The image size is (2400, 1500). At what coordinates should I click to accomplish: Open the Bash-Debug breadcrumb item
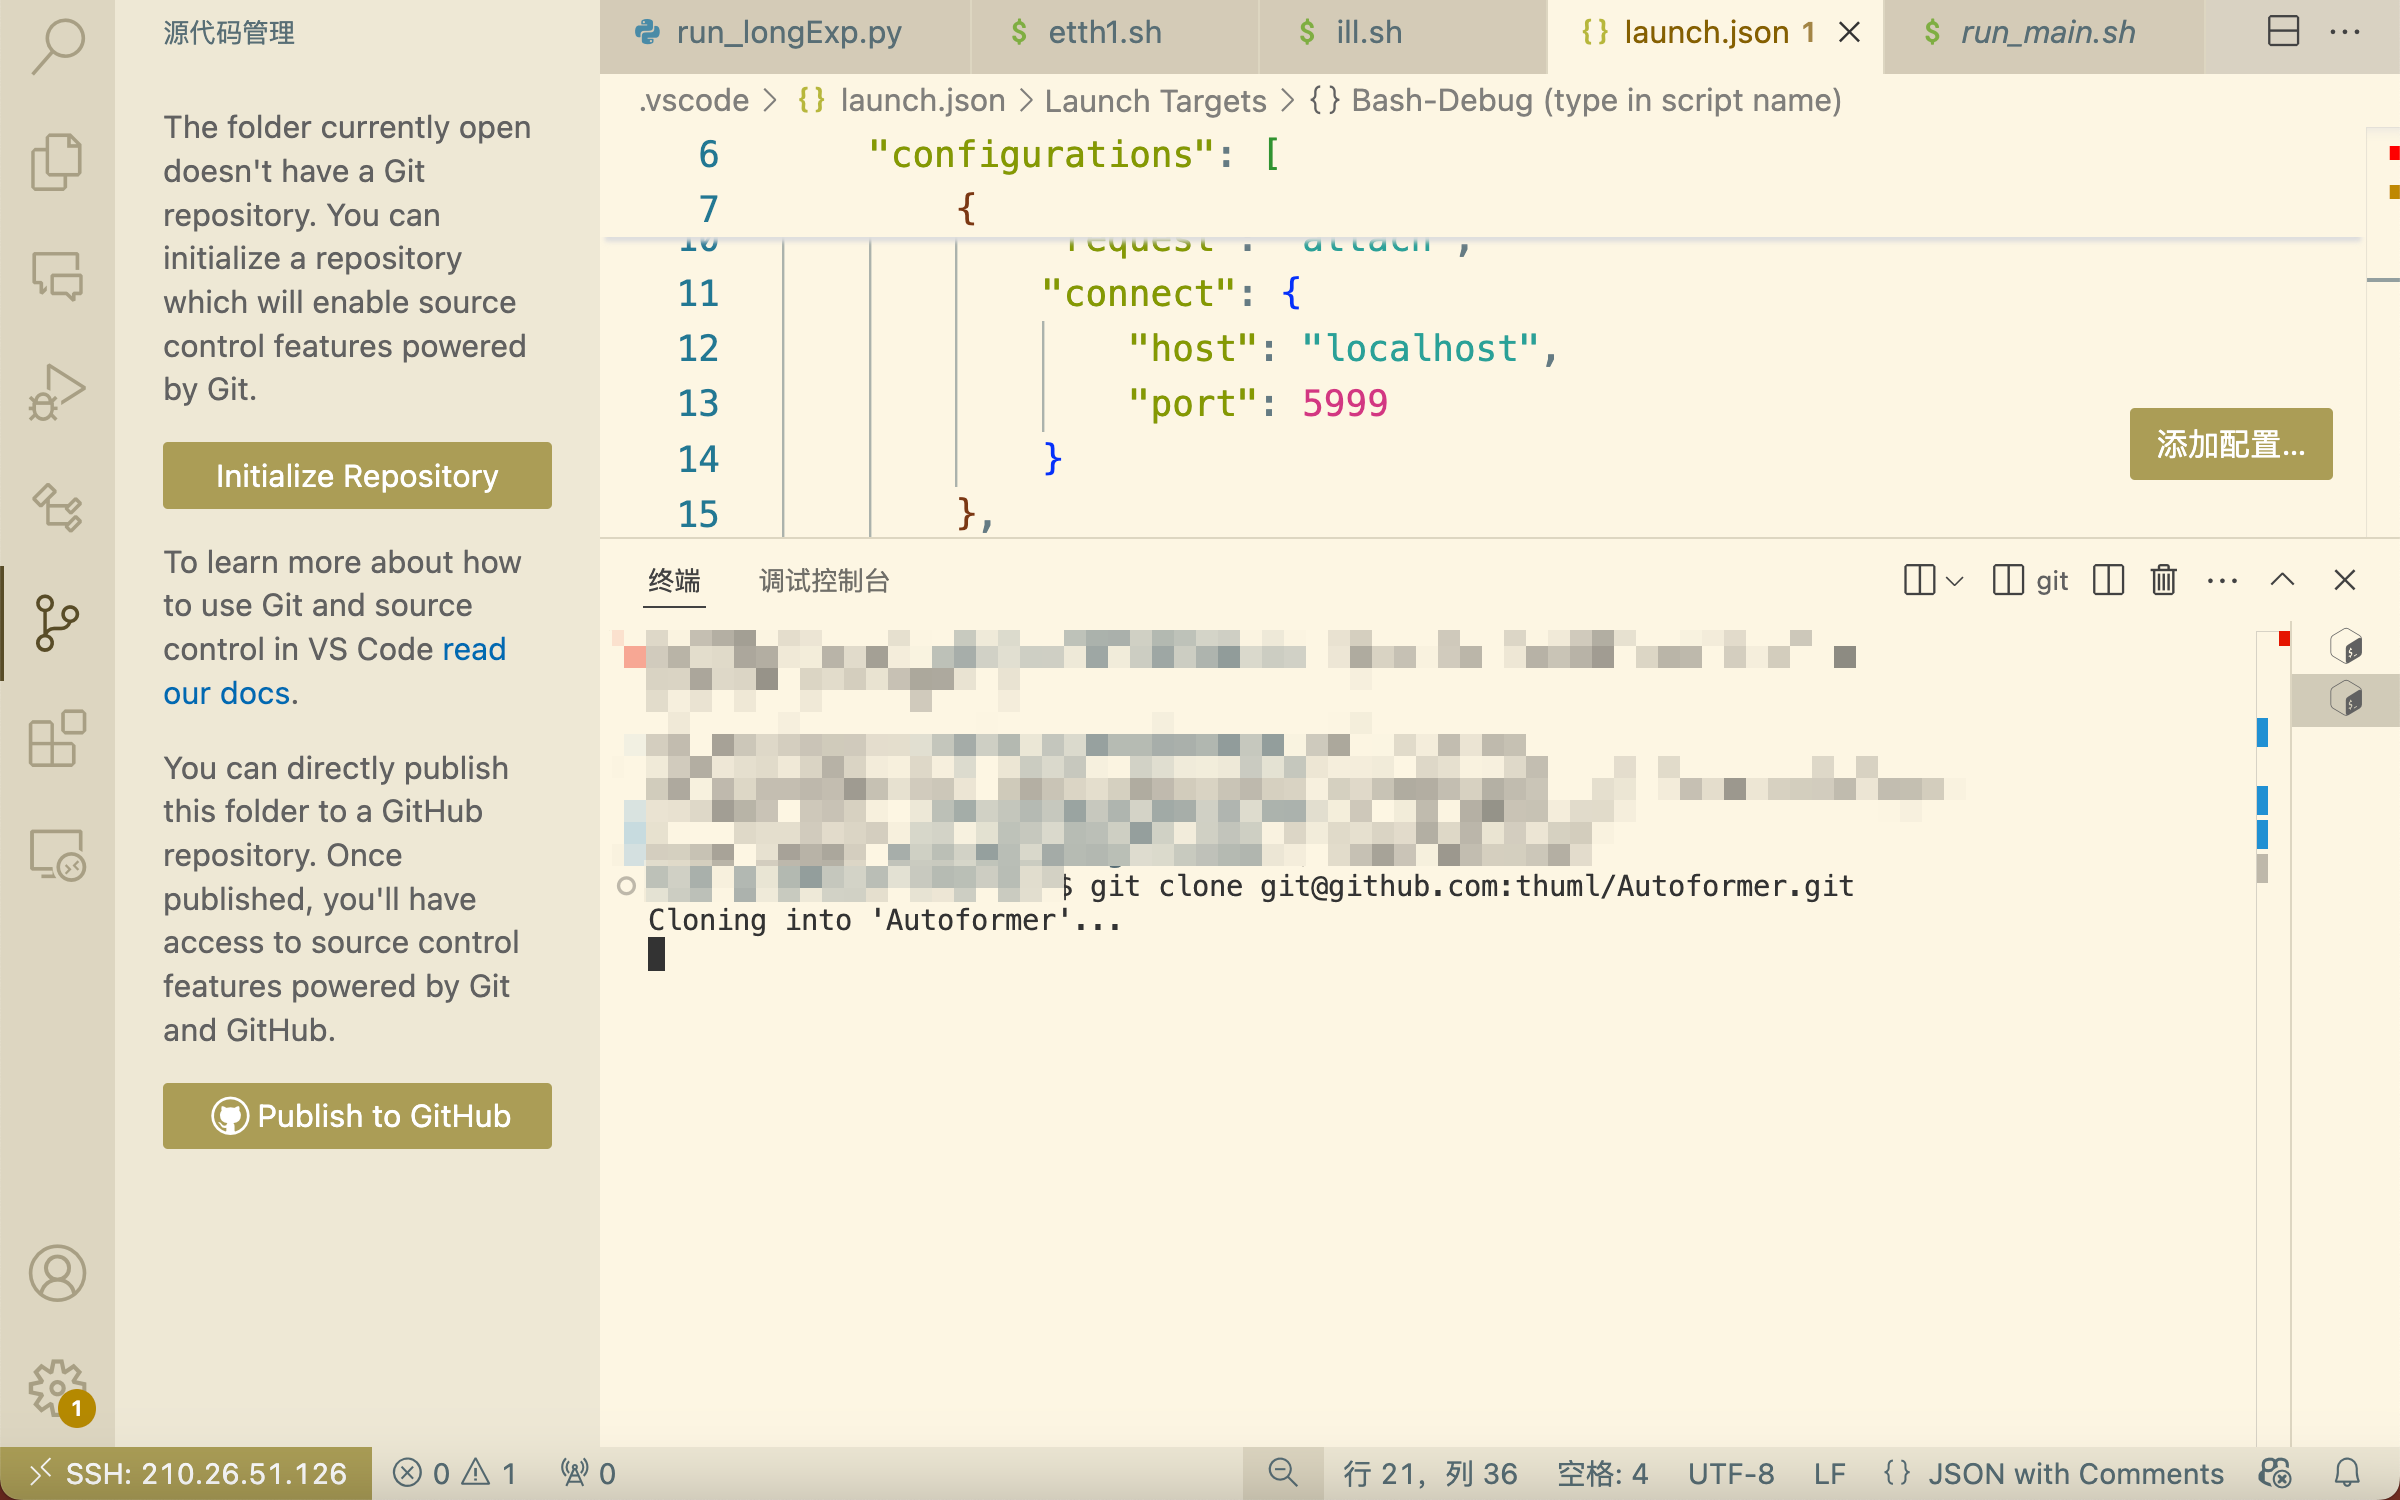[1576, 100]
